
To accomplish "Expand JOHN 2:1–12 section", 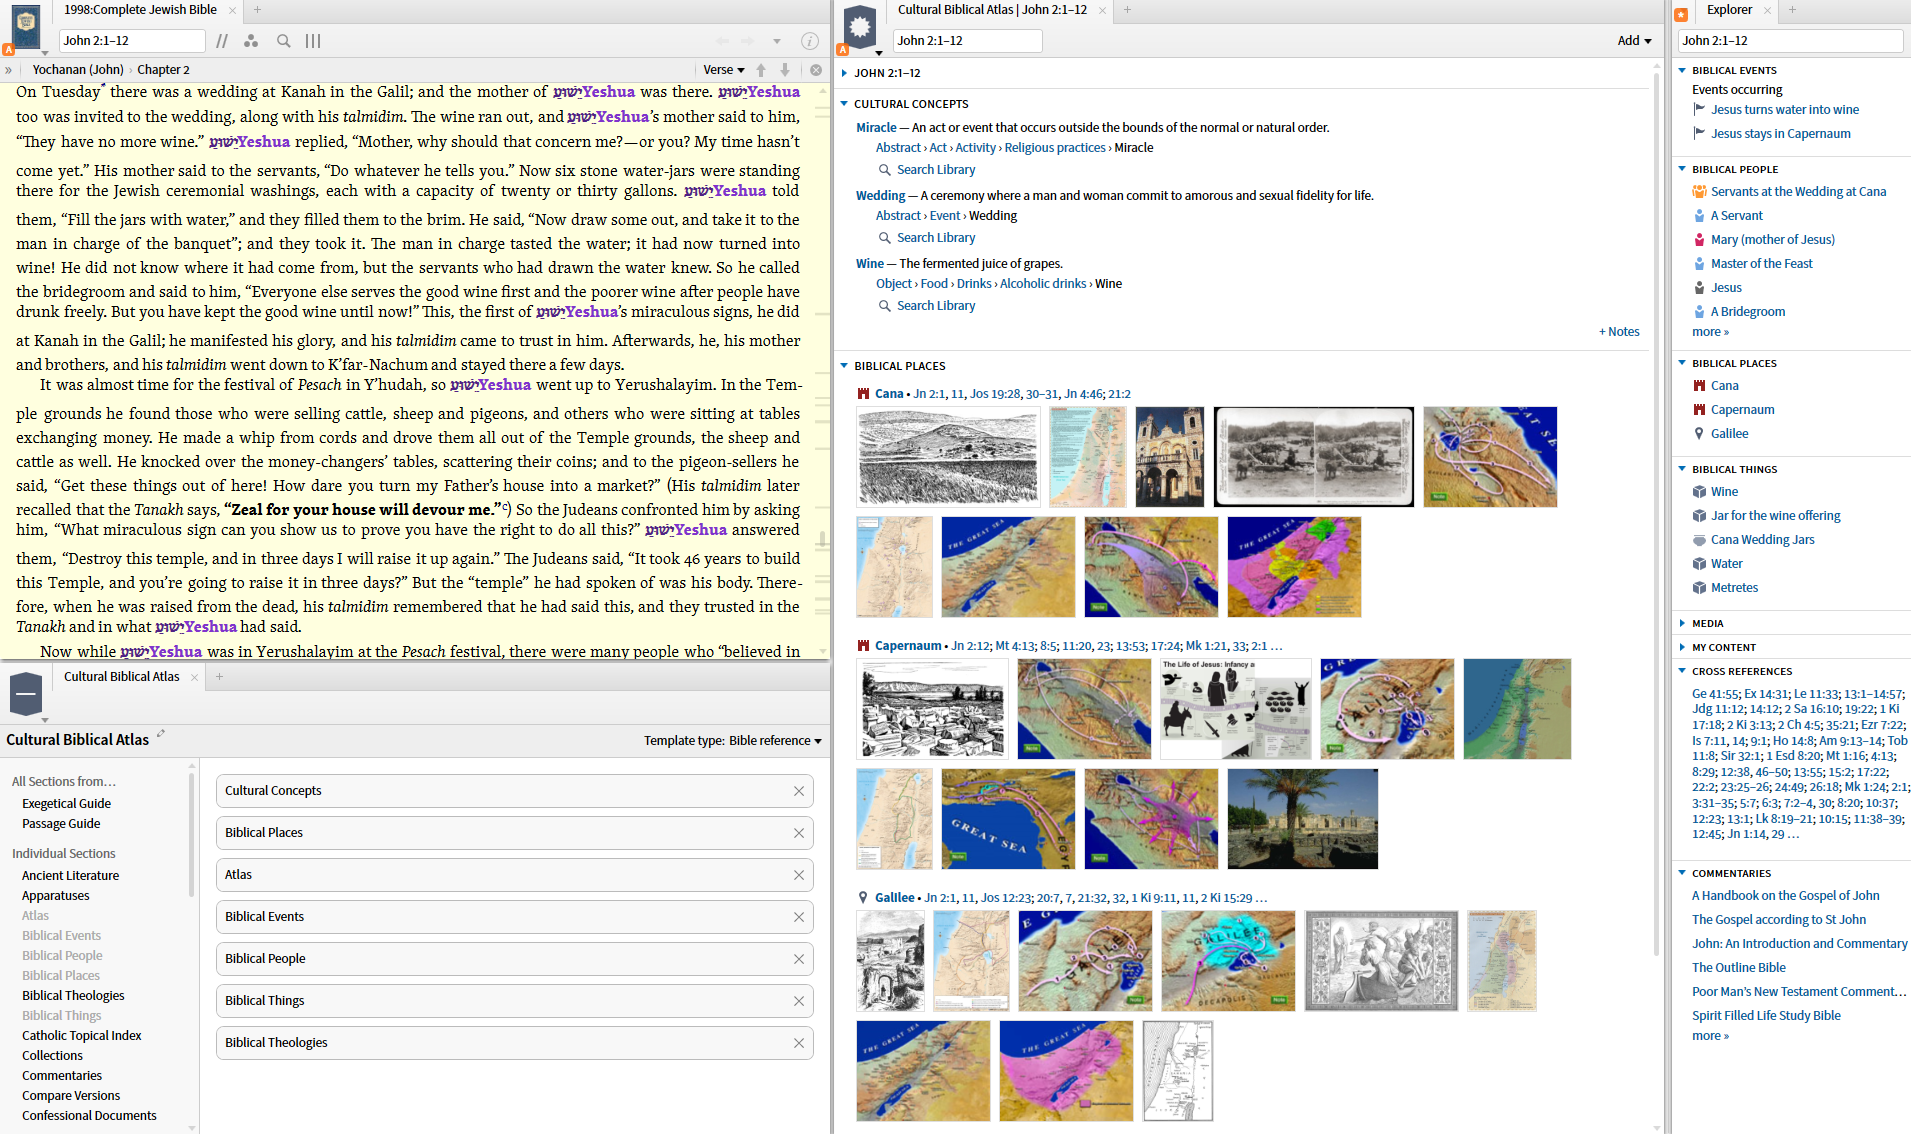I will (845, 73).
